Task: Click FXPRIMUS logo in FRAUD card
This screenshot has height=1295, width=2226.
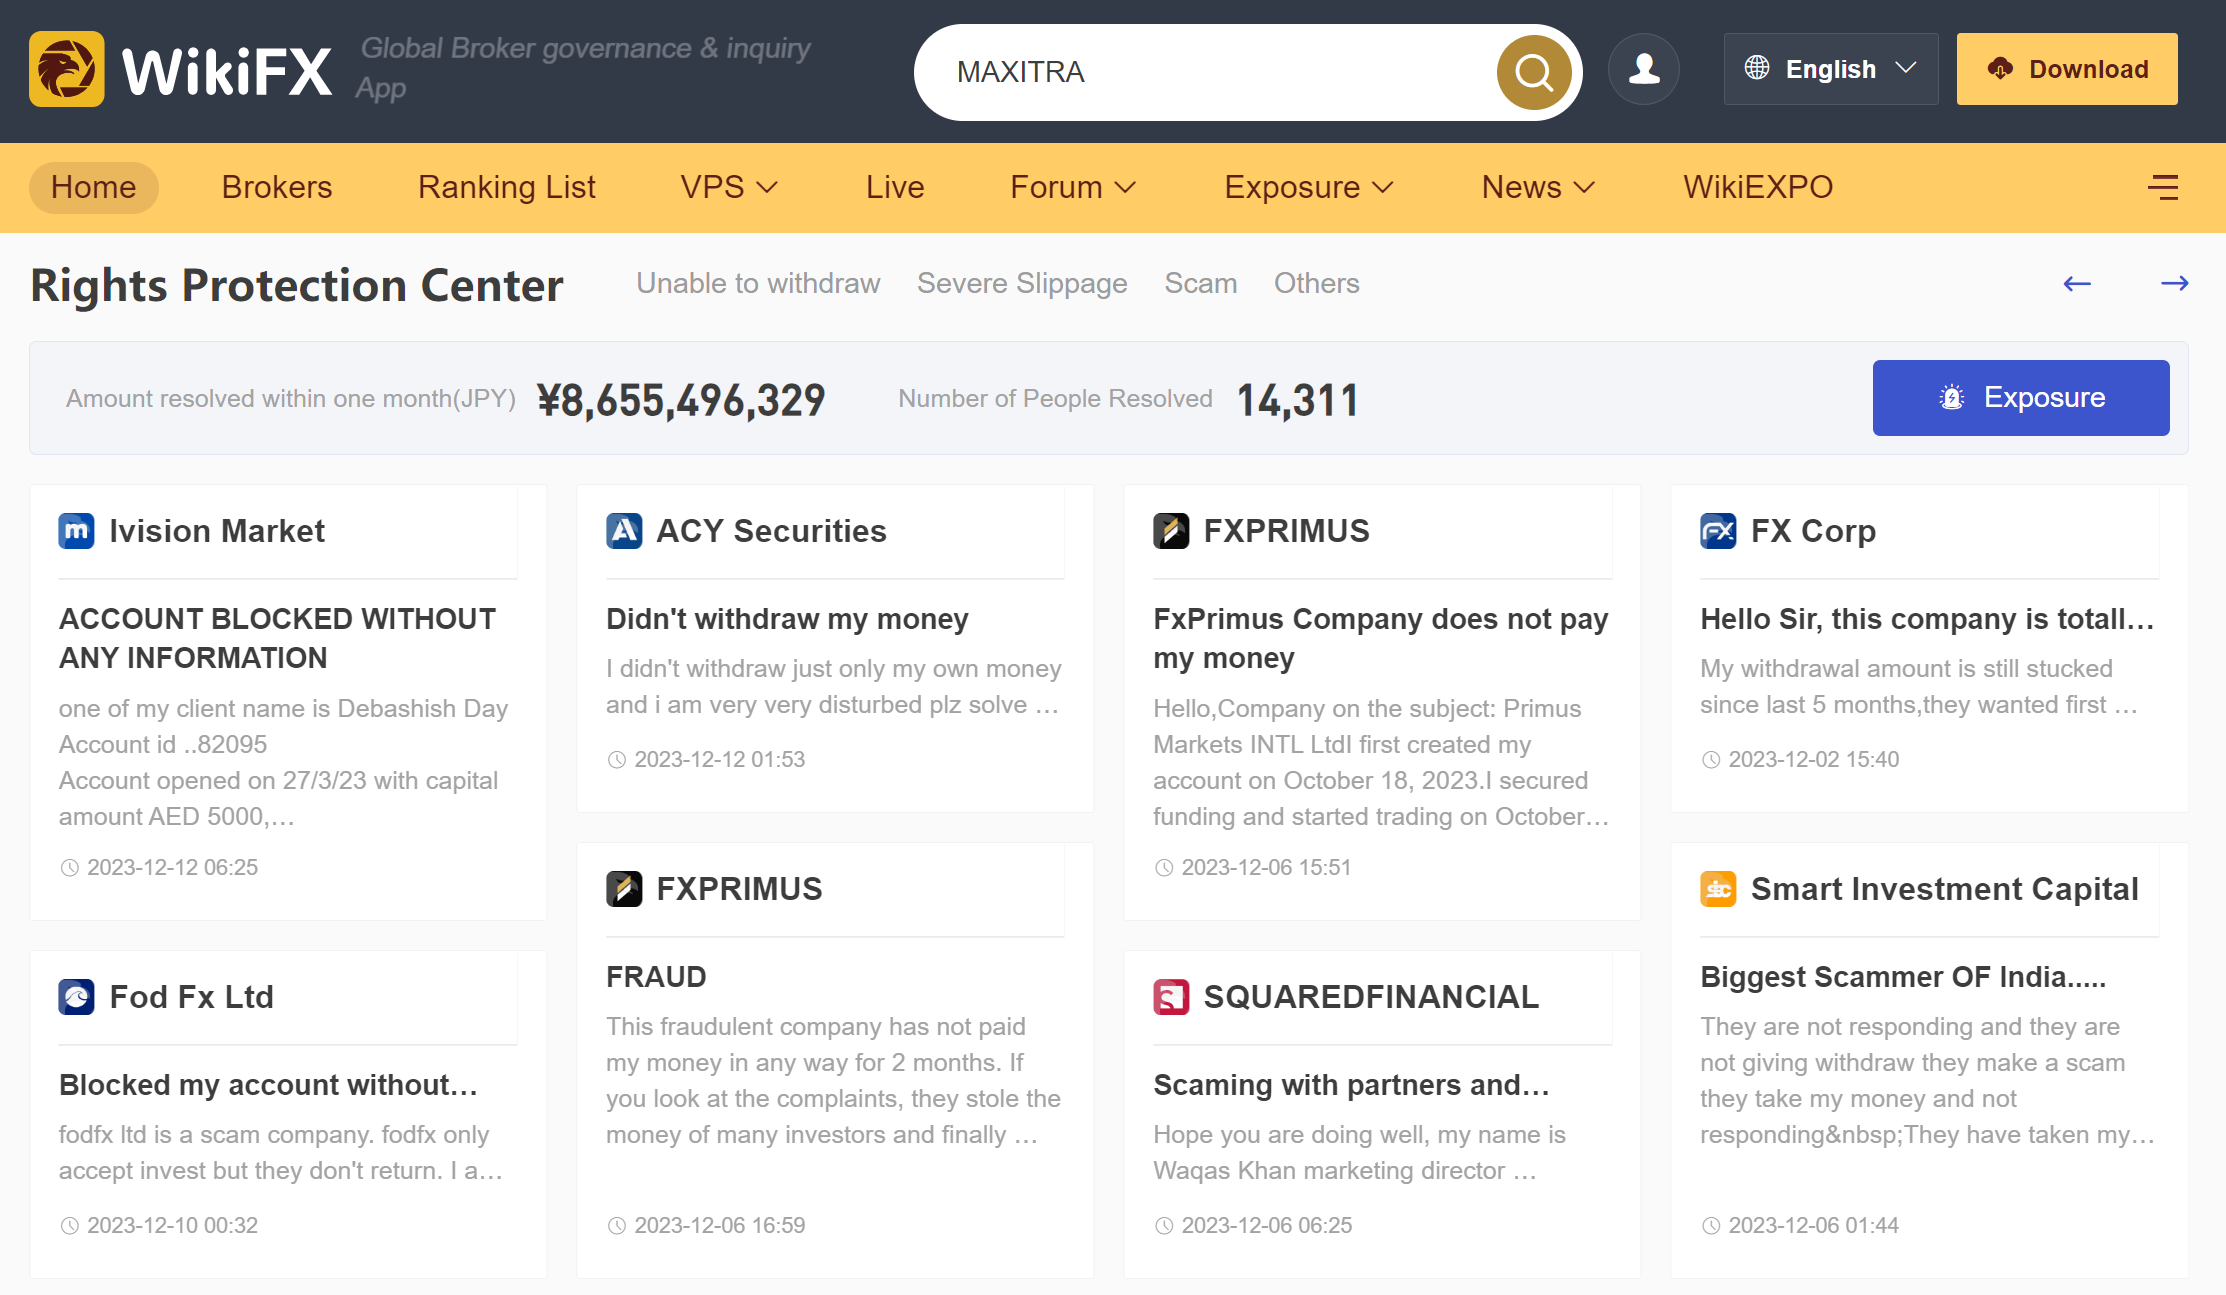Action: (624, 889)
